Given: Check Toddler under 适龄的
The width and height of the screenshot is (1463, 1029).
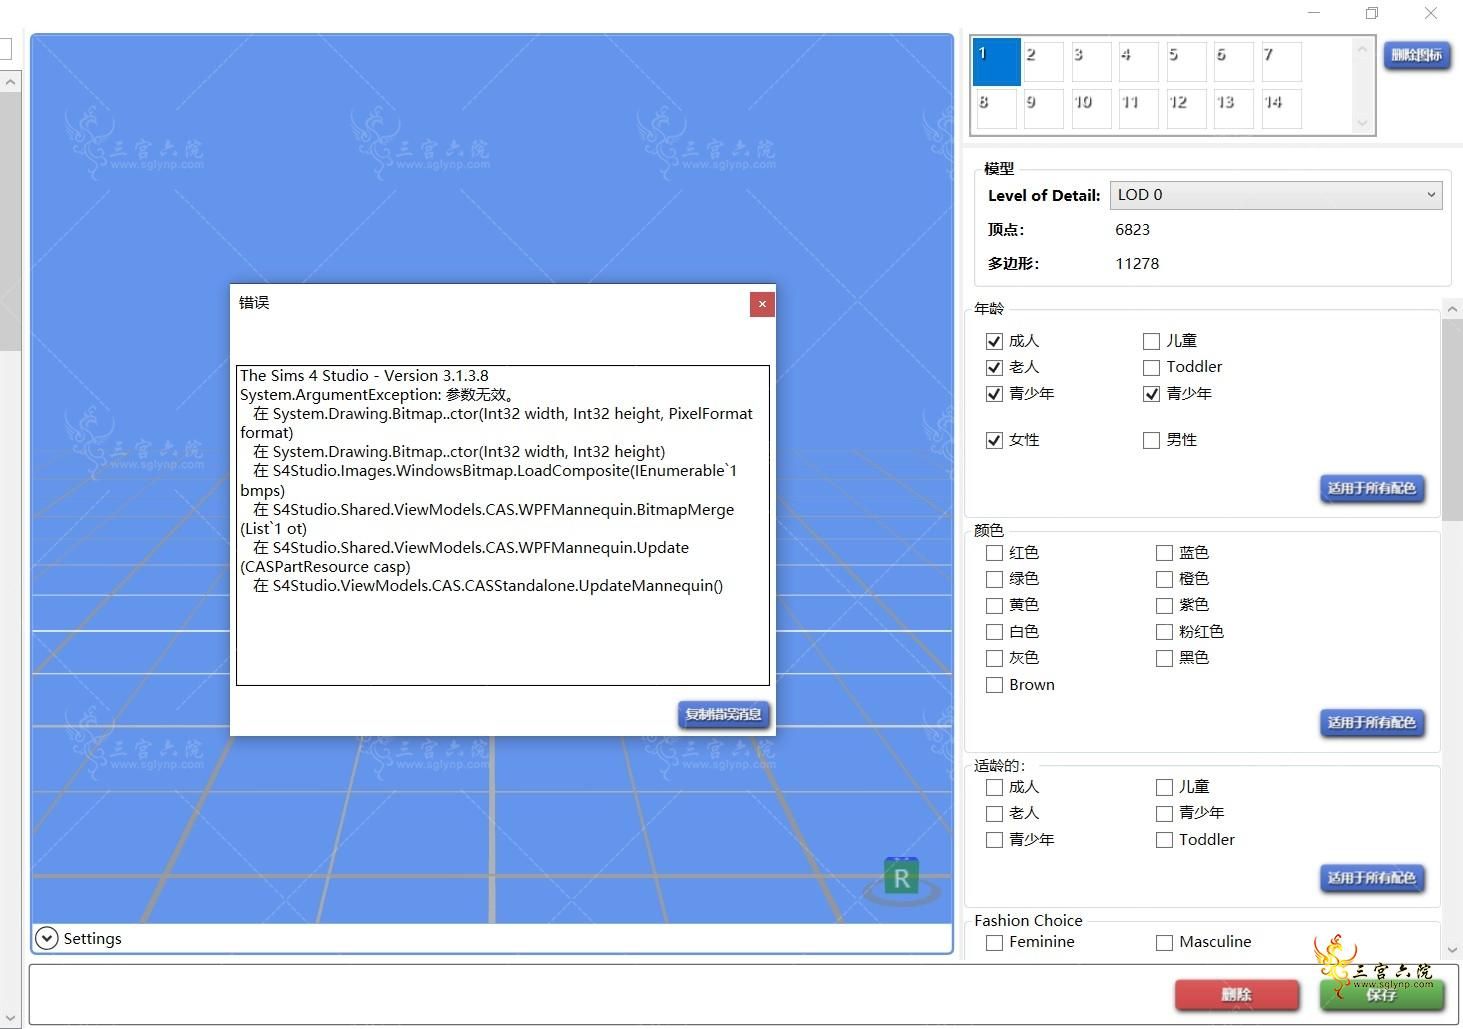Looking at the screenshot, I should [1164, 840].
